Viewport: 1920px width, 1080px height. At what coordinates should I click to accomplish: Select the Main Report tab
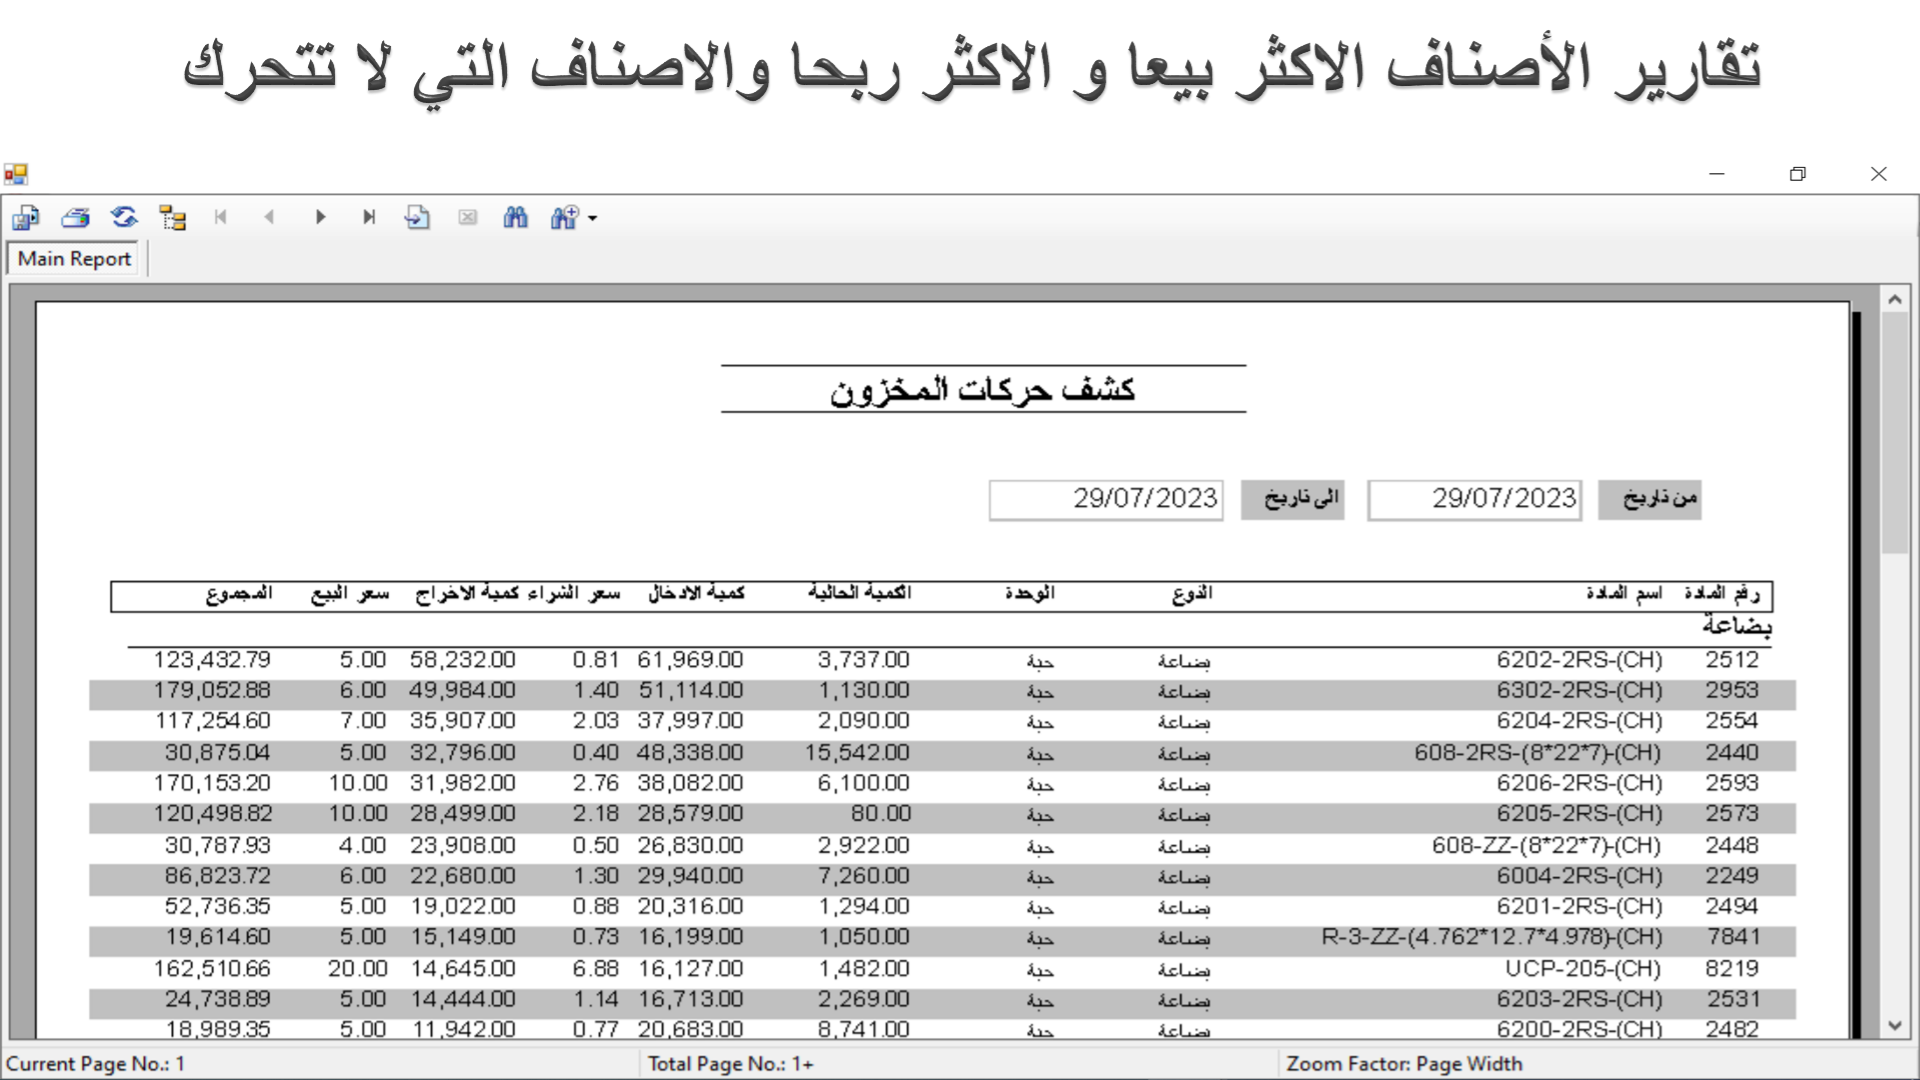pyautogui.click(x=74, y=259)
